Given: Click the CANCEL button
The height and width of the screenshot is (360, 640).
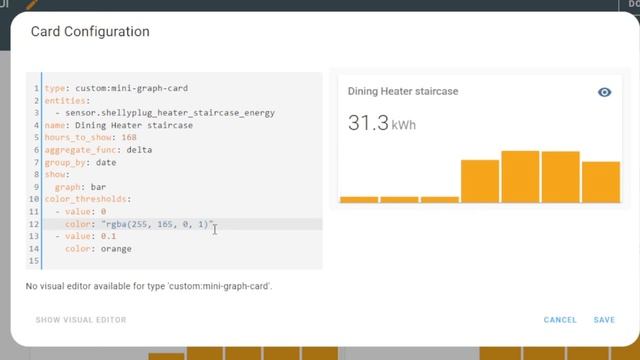Looking at the screenshot, I should [x=560, y=320].
